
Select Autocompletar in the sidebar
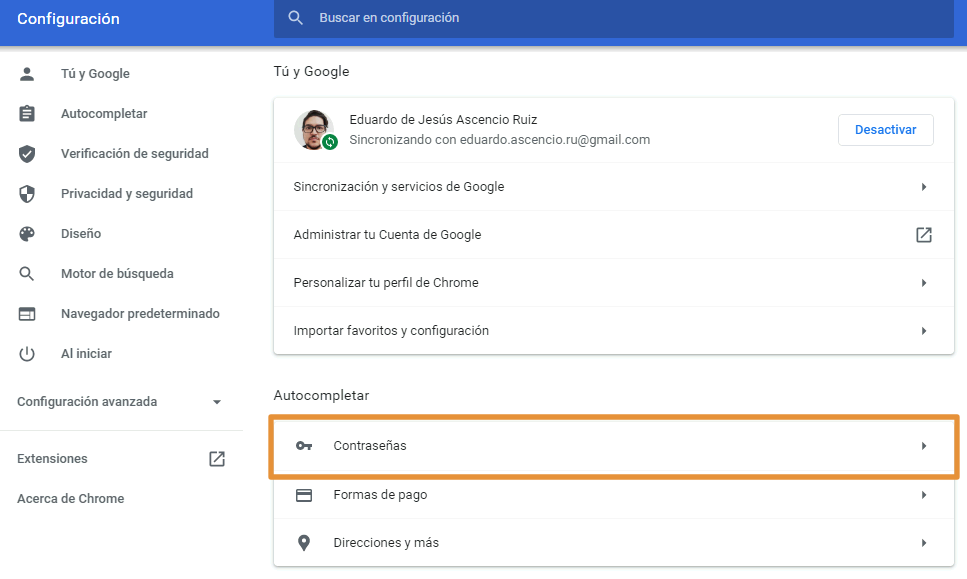coord(104,114)
